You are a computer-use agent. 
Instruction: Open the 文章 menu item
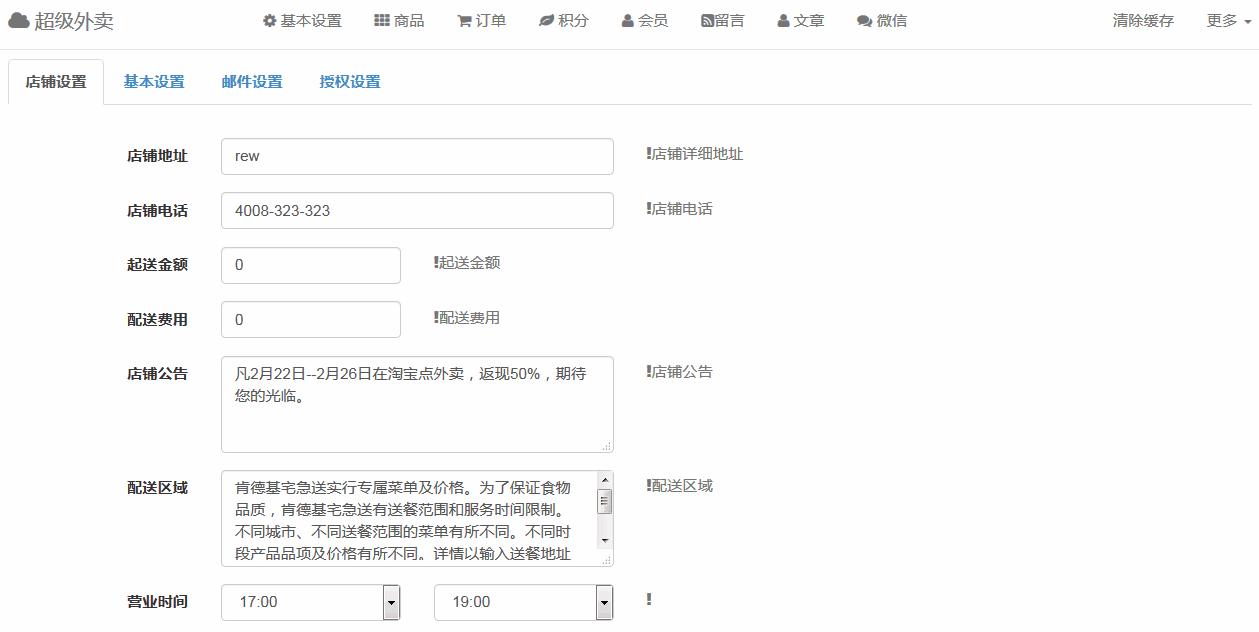click(801, 21)
